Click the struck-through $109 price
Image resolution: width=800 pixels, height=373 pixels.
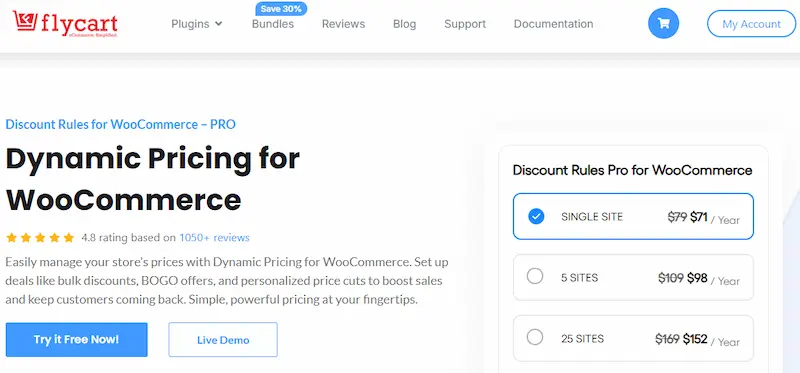point(671,278)
